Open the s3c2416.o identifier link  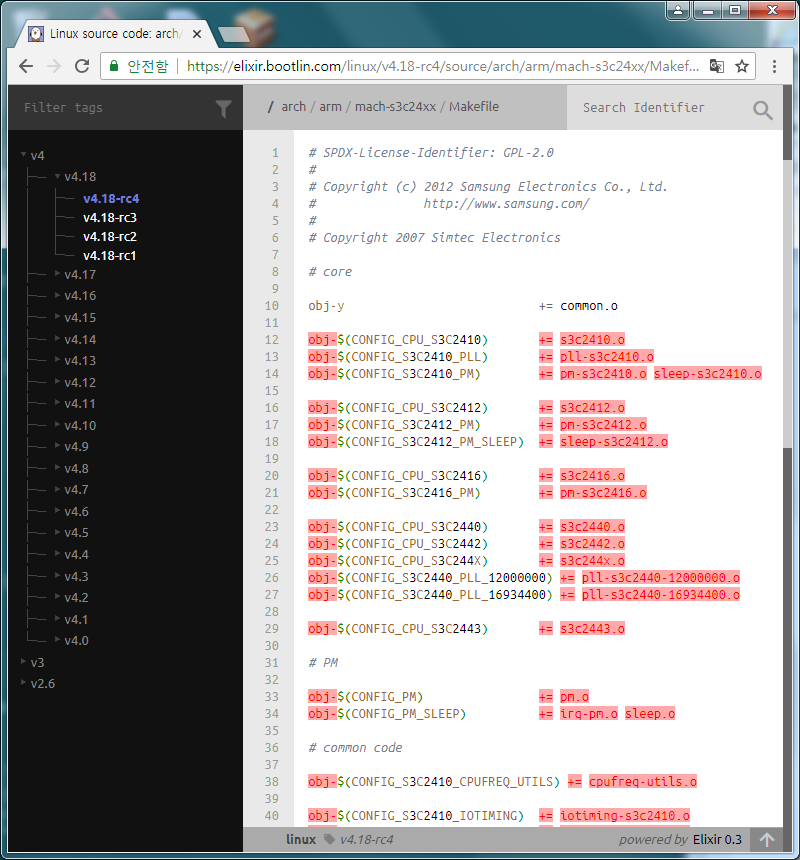(x=592, y=476)
